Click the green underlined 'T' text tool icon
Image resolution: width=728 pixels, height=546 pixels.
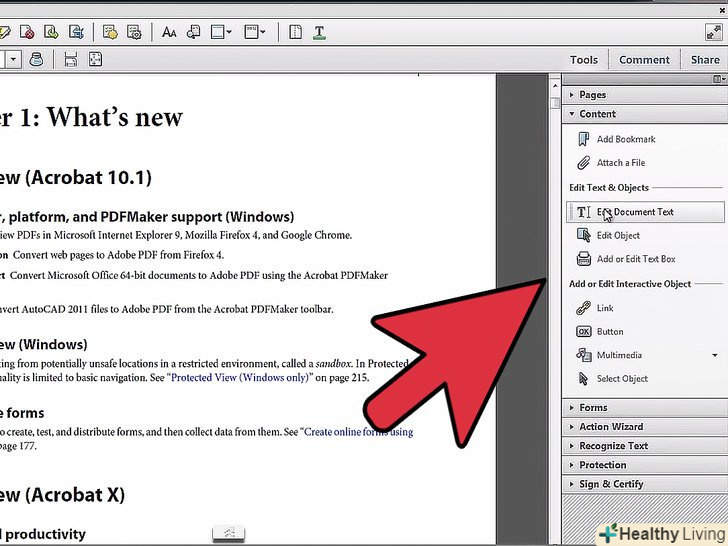pyautogui.click(x=319, y=32)
